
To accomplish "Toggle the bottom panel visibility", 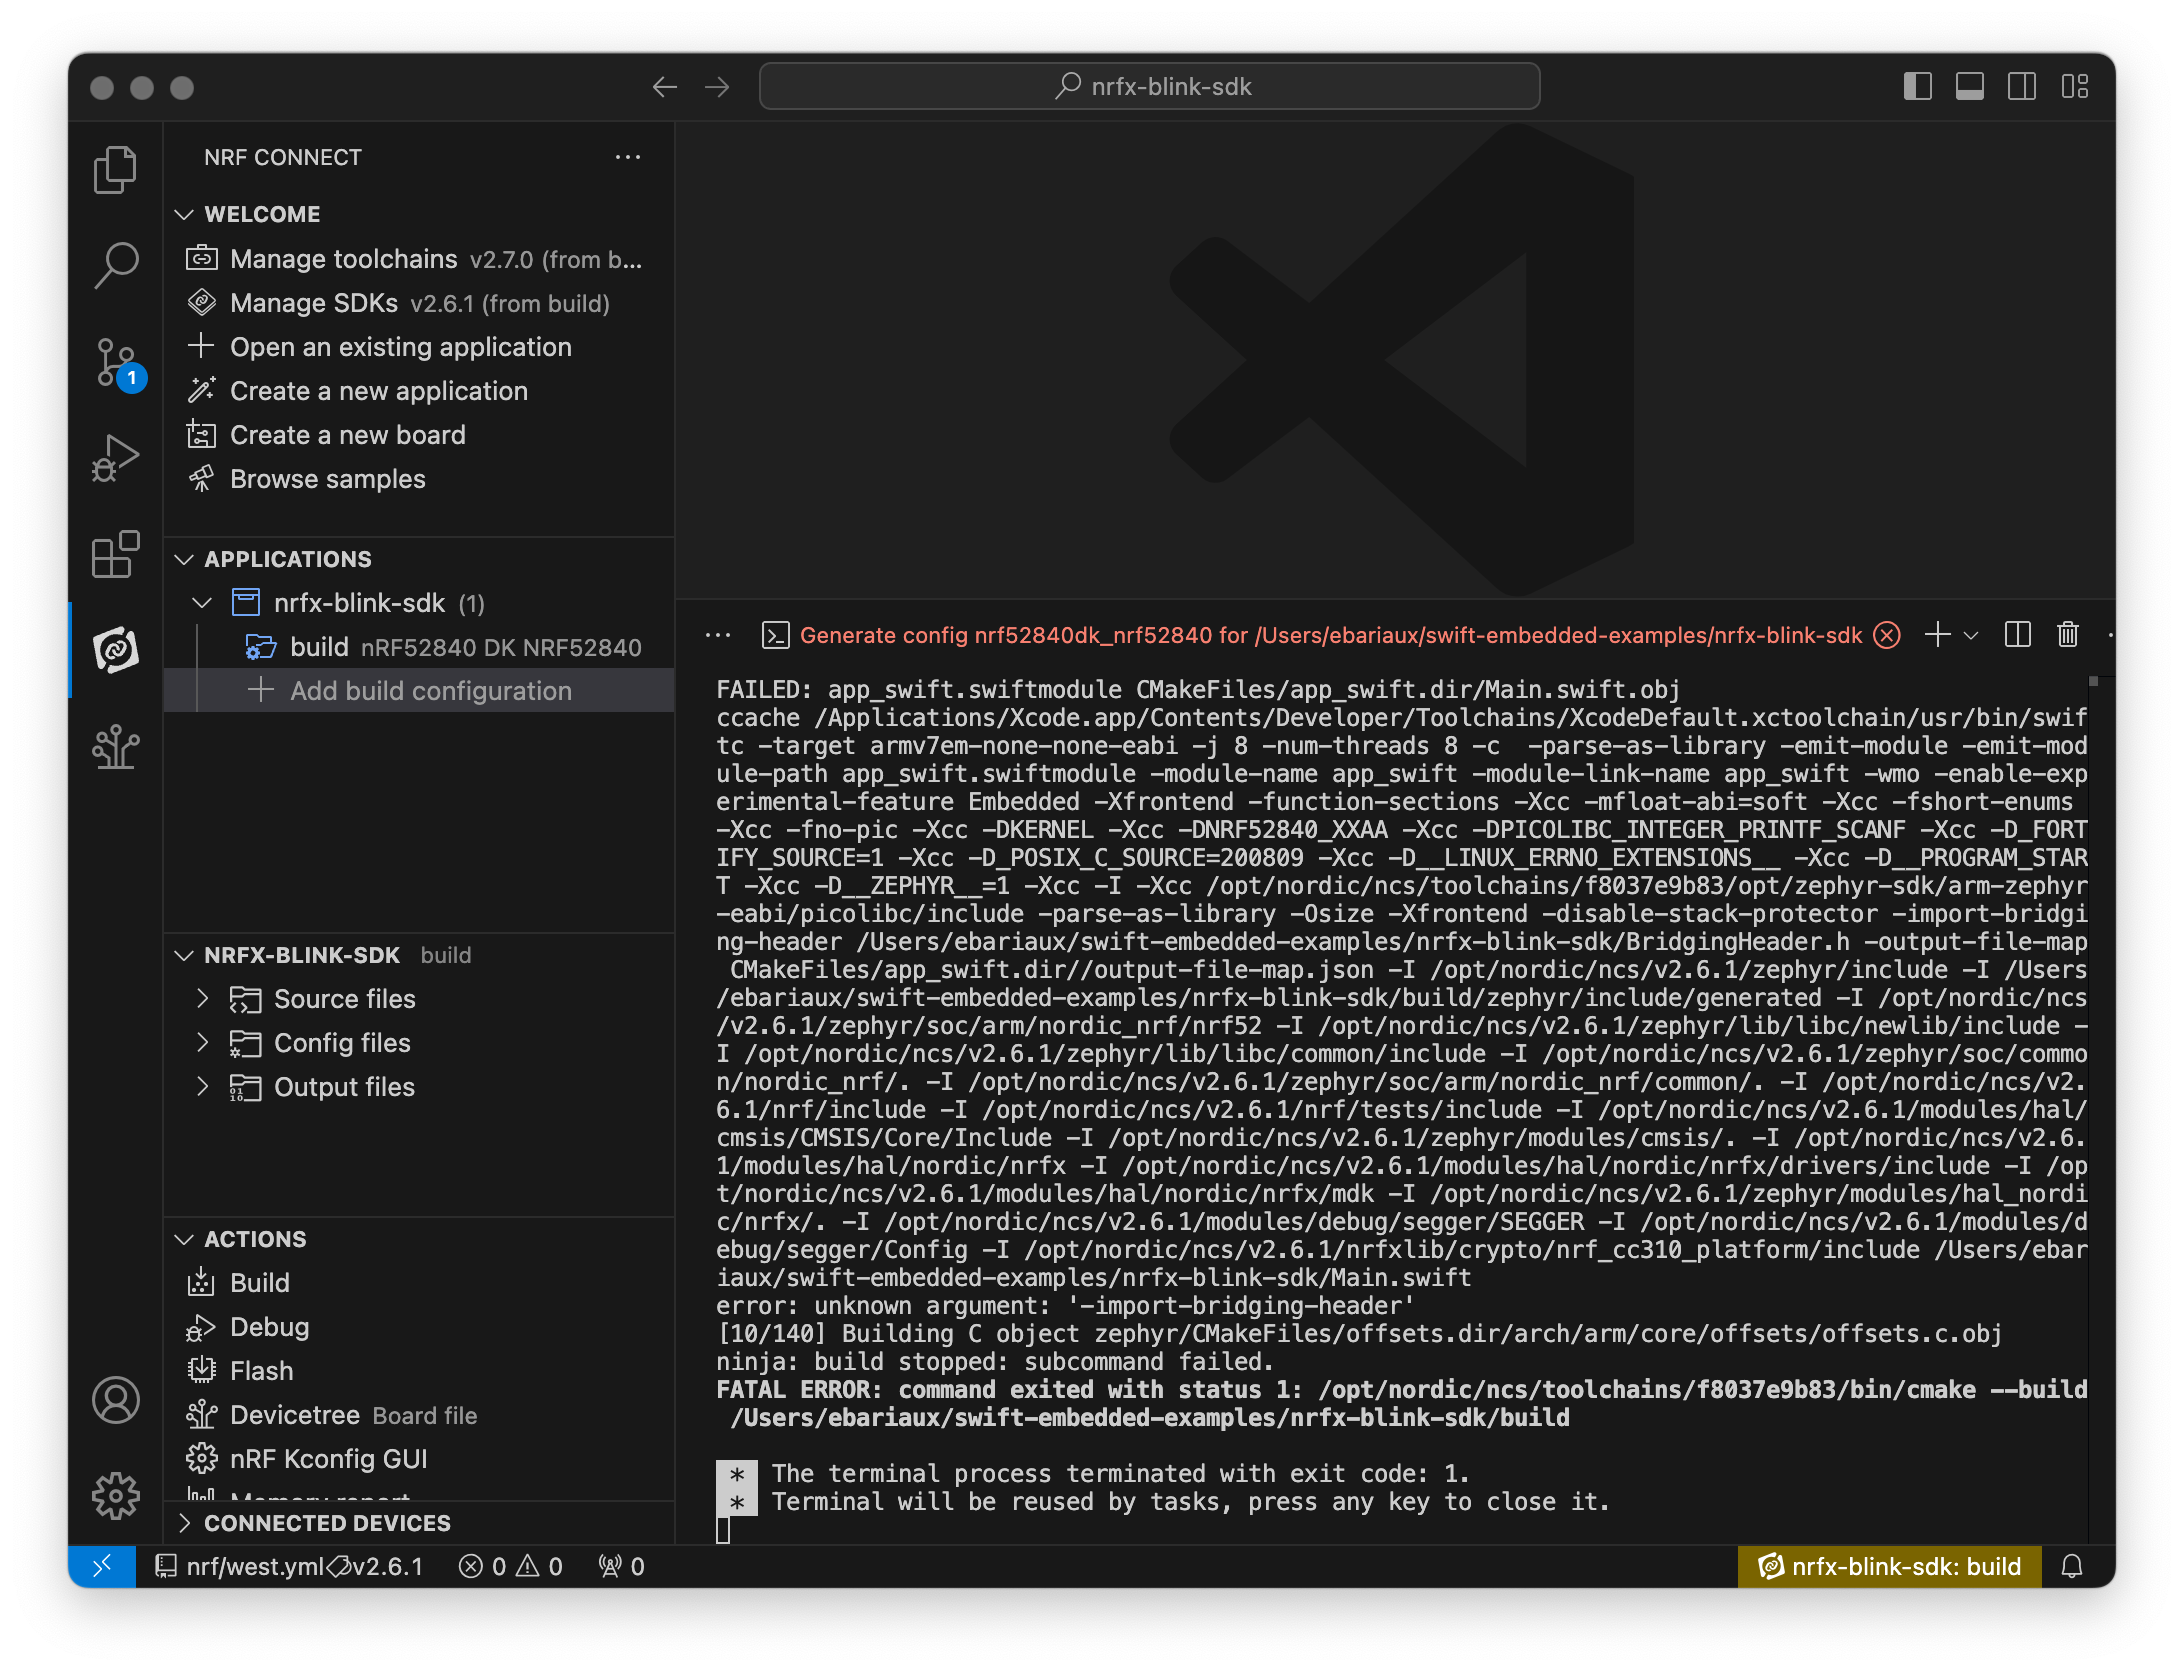I will (x=1969, y=87).
